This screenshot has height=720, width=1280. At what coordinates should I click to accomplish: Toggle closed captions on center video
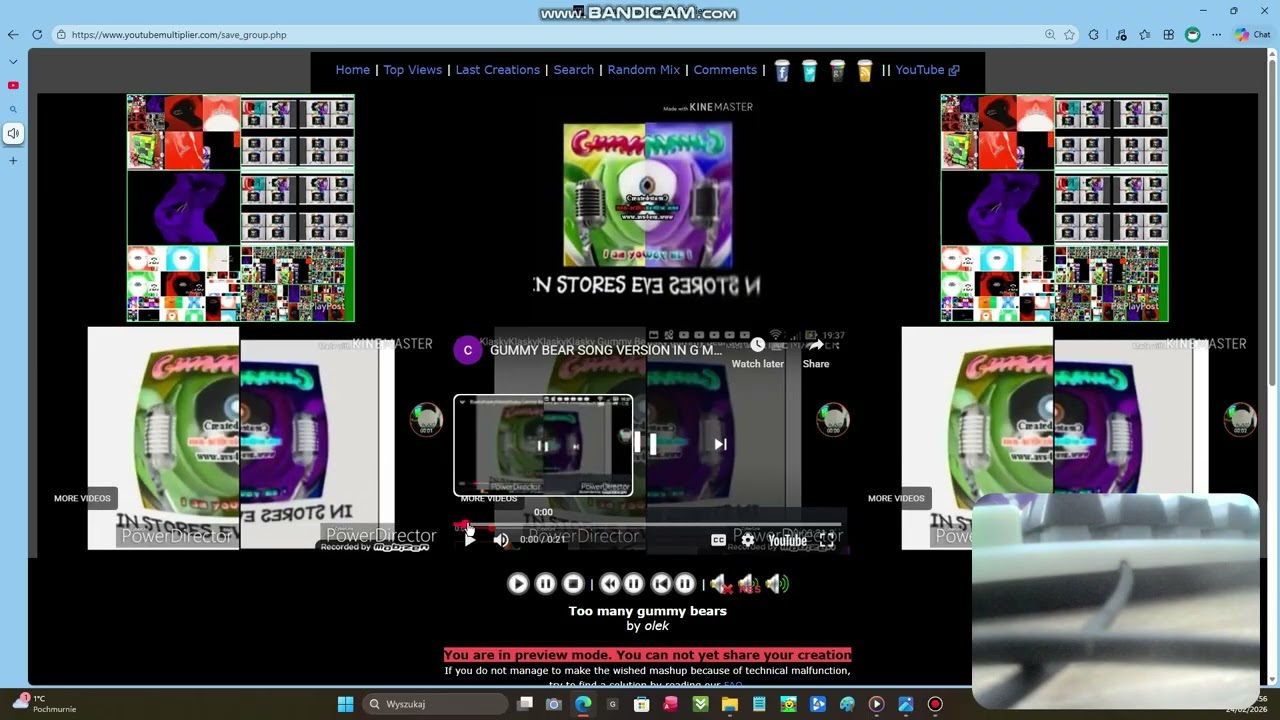click(718, 540)
